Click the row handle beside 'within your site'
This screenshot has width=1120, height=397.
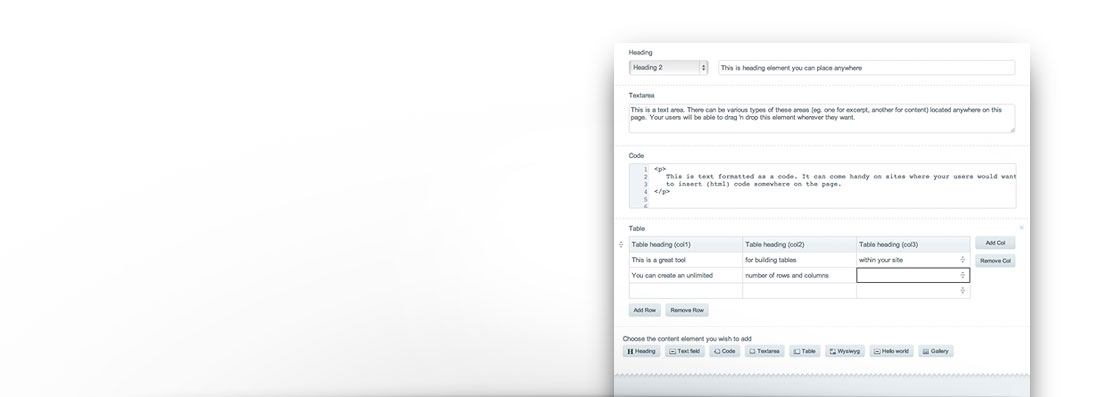pyautogui.click(x=963, y=260)
